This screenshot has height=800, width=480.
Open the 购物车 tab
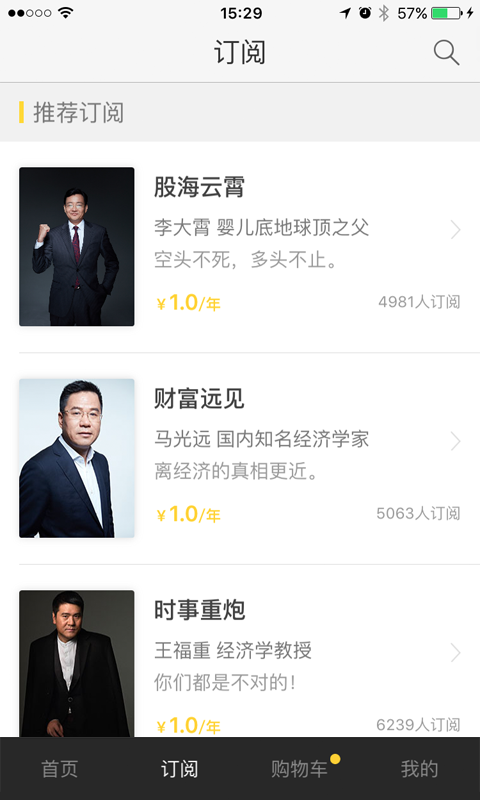coord(299,769)
